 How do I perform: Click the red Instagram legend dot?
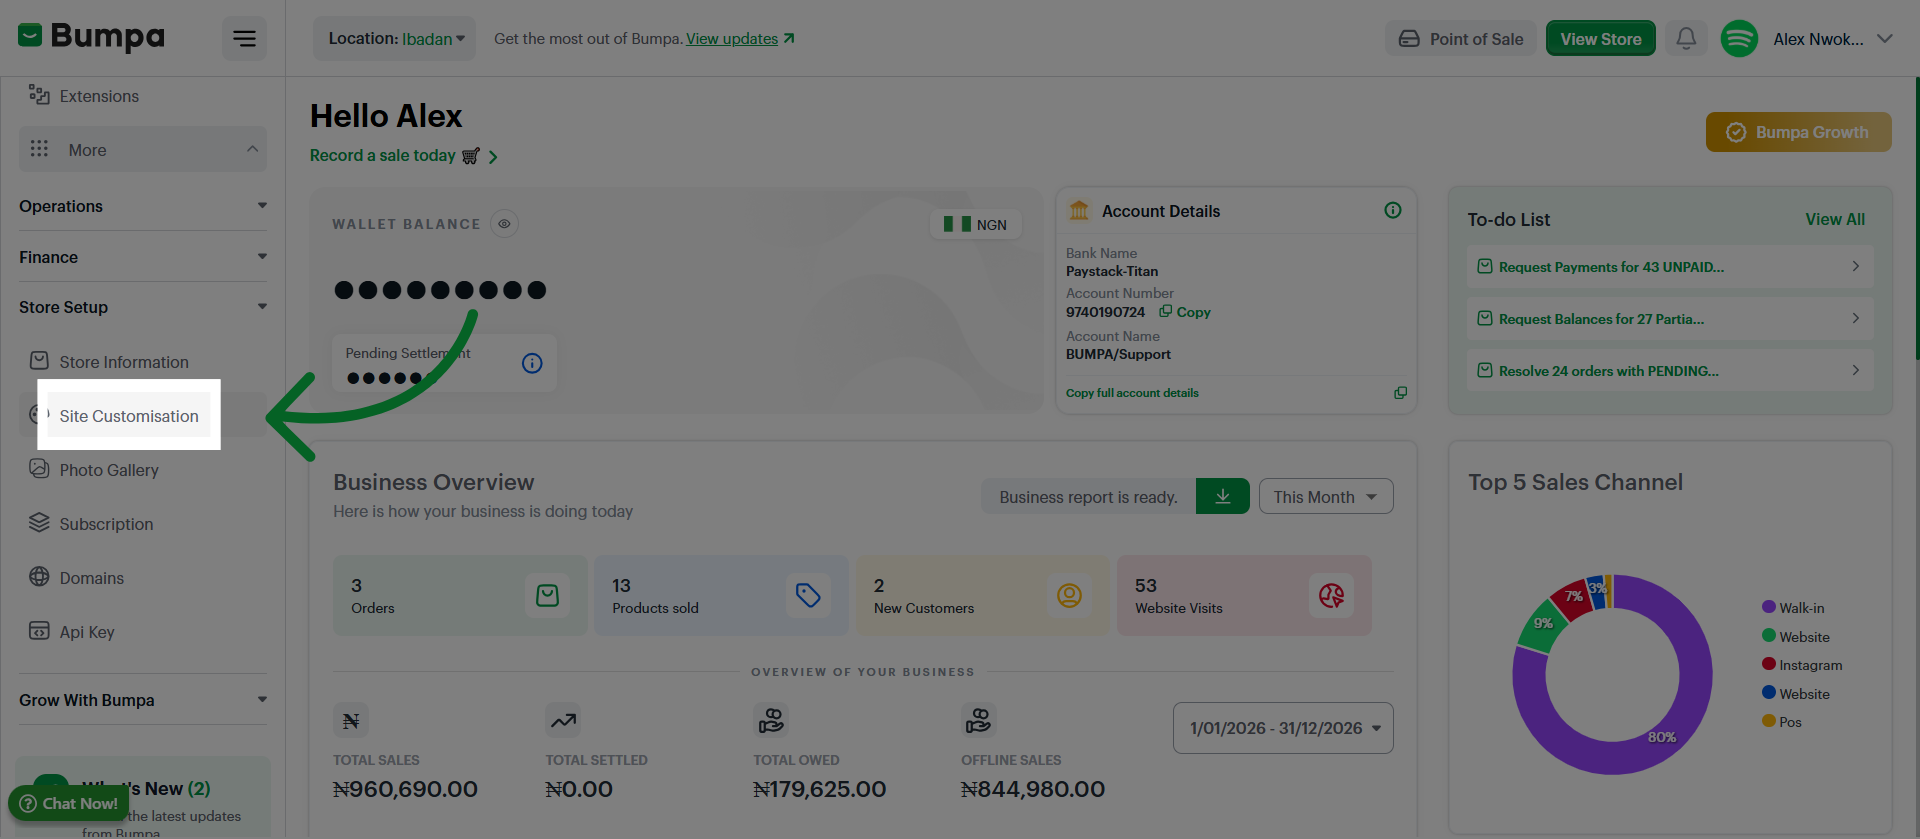[1769, 664]
